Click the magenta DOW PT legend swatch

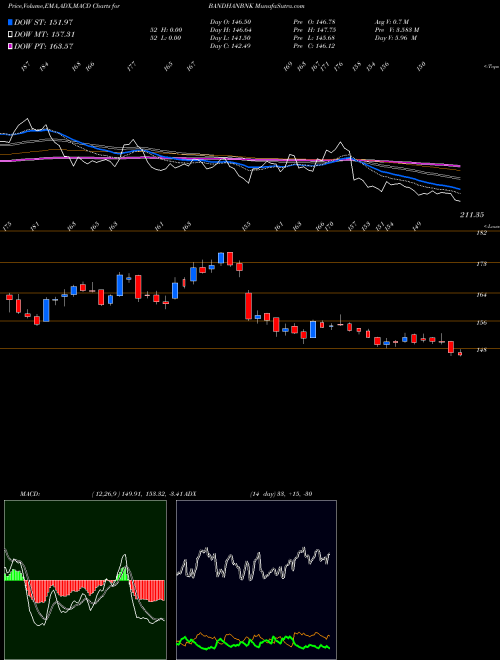[x=10, y=46]
